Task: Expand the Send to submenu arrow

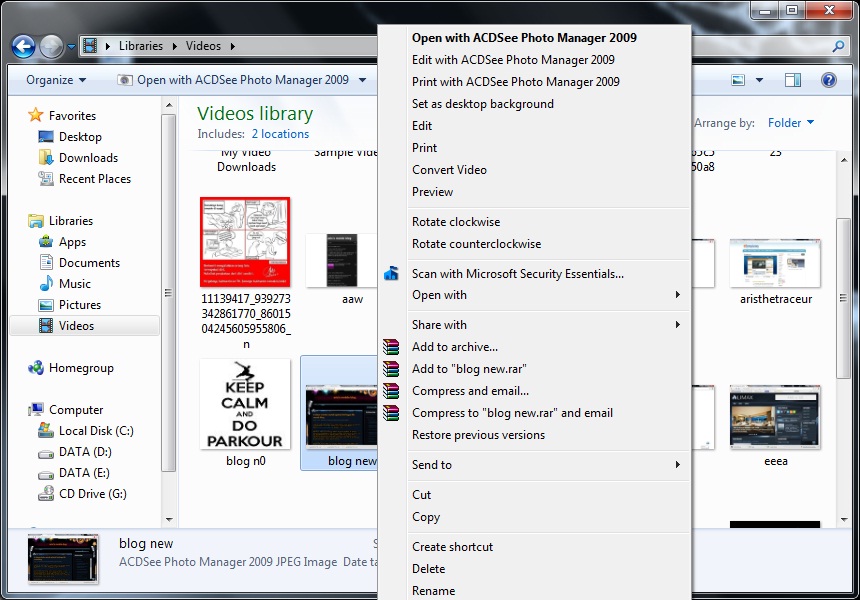Action: click(x=678, y=465)
